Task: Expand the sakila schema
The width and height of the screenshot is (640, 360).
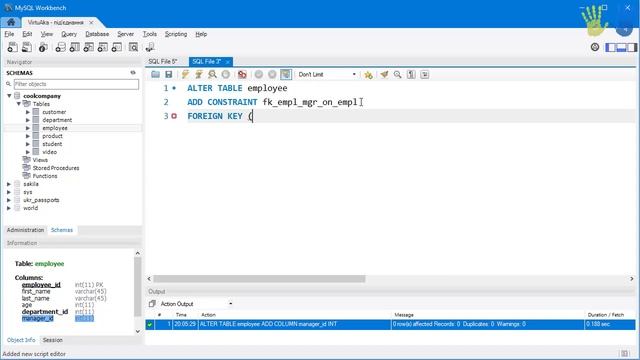Action: point(9,184)
